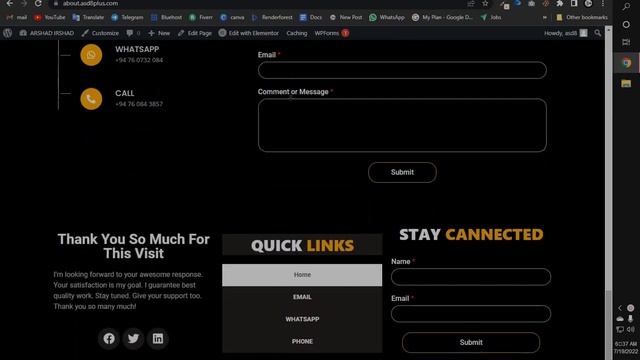Select PHONE in Quick Links

coord(302,341)
